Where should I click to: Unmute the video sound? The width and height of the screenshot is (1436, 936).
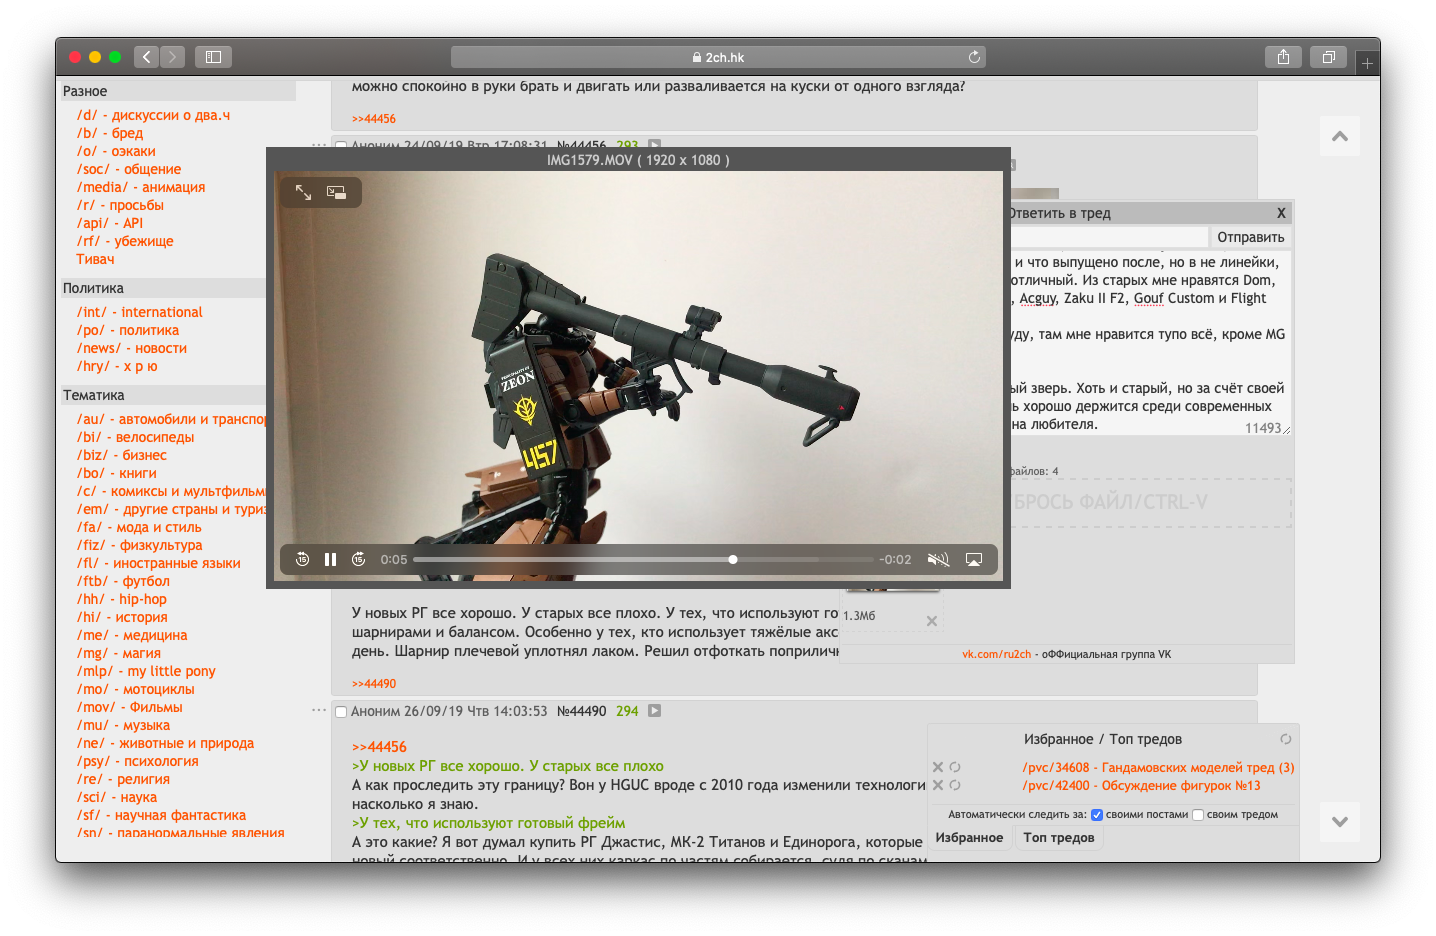tap(938, 559)
